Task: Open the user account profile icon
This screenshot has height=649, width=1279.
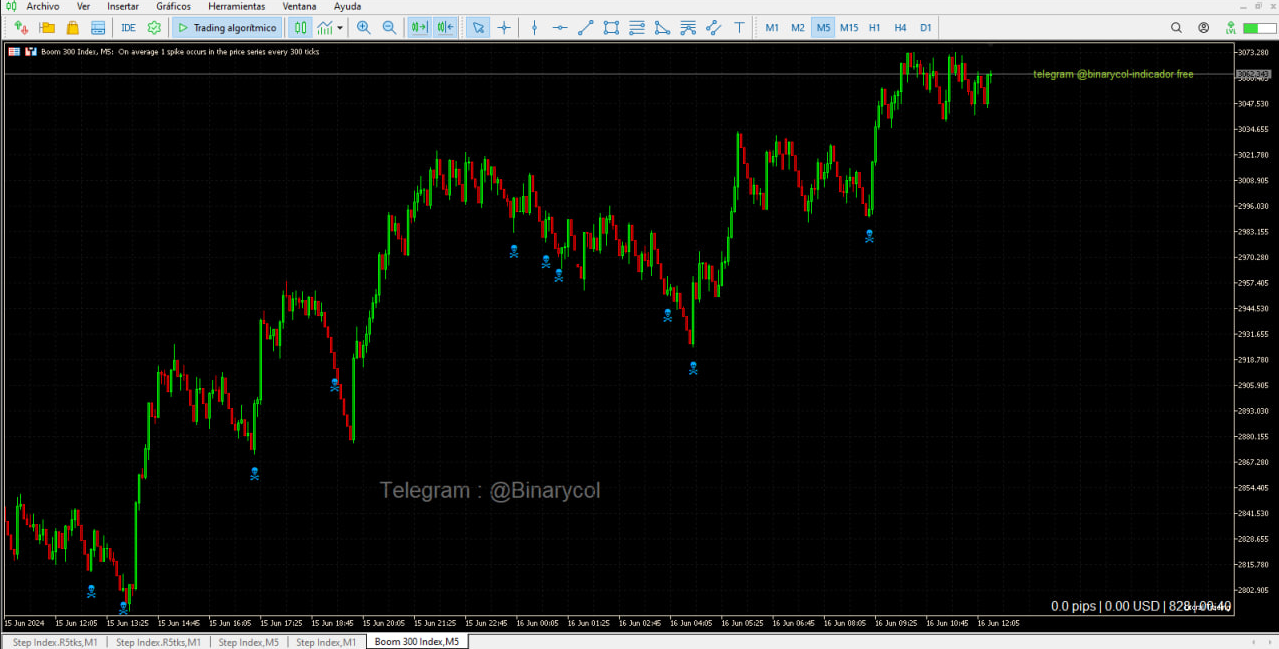Action: click(x=1203, y=28)
